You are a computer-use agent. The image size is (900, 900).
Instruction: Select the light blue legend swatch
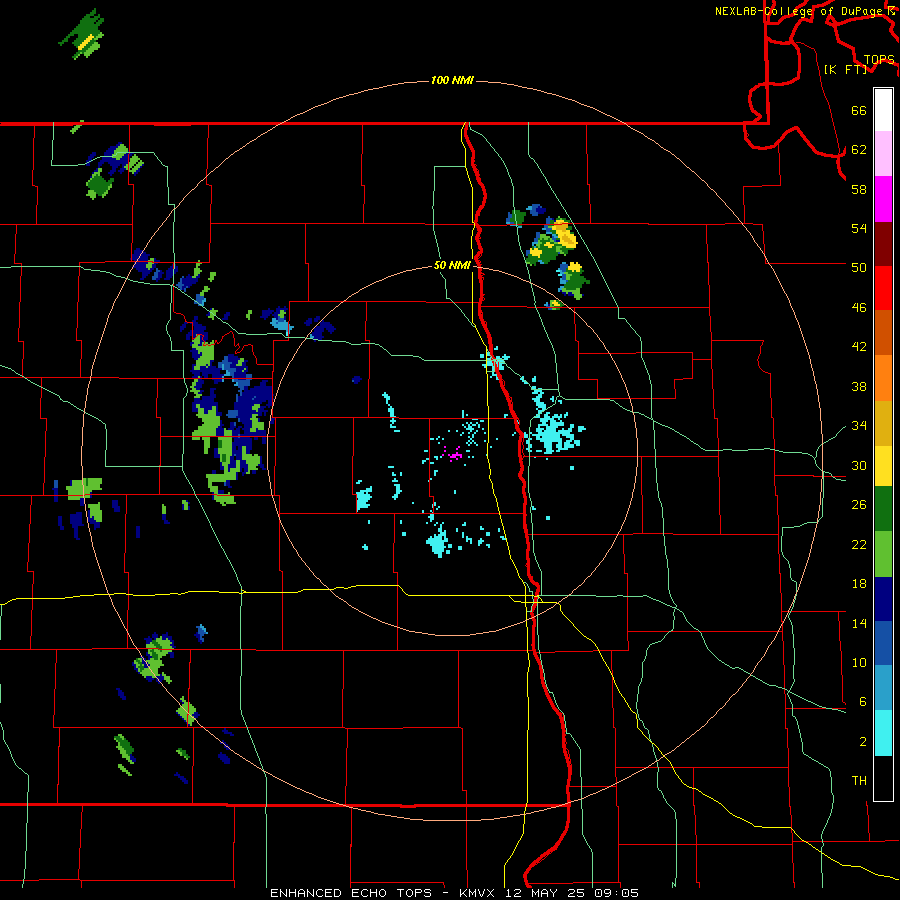(x=883, y=688)
